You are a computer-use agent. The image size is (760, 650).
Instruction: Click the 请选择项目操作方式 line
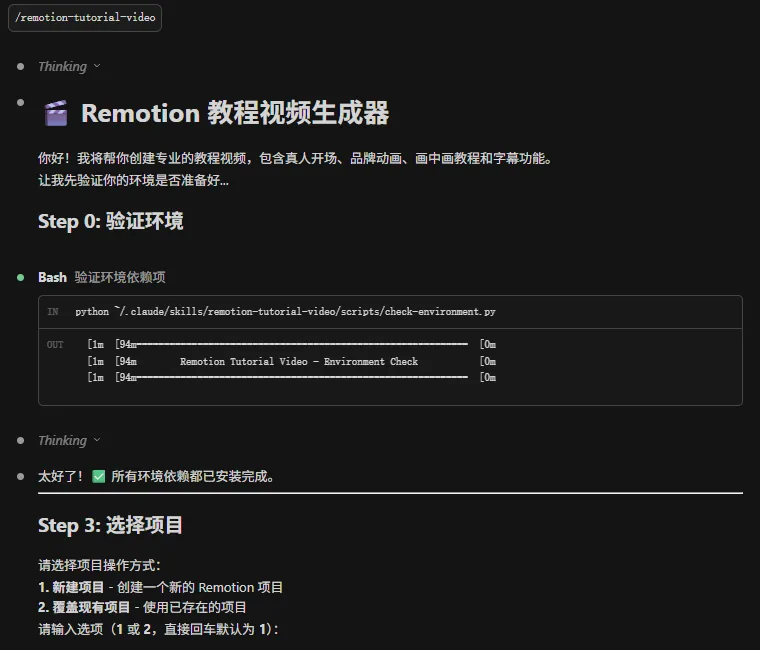(x=99, y=565)
